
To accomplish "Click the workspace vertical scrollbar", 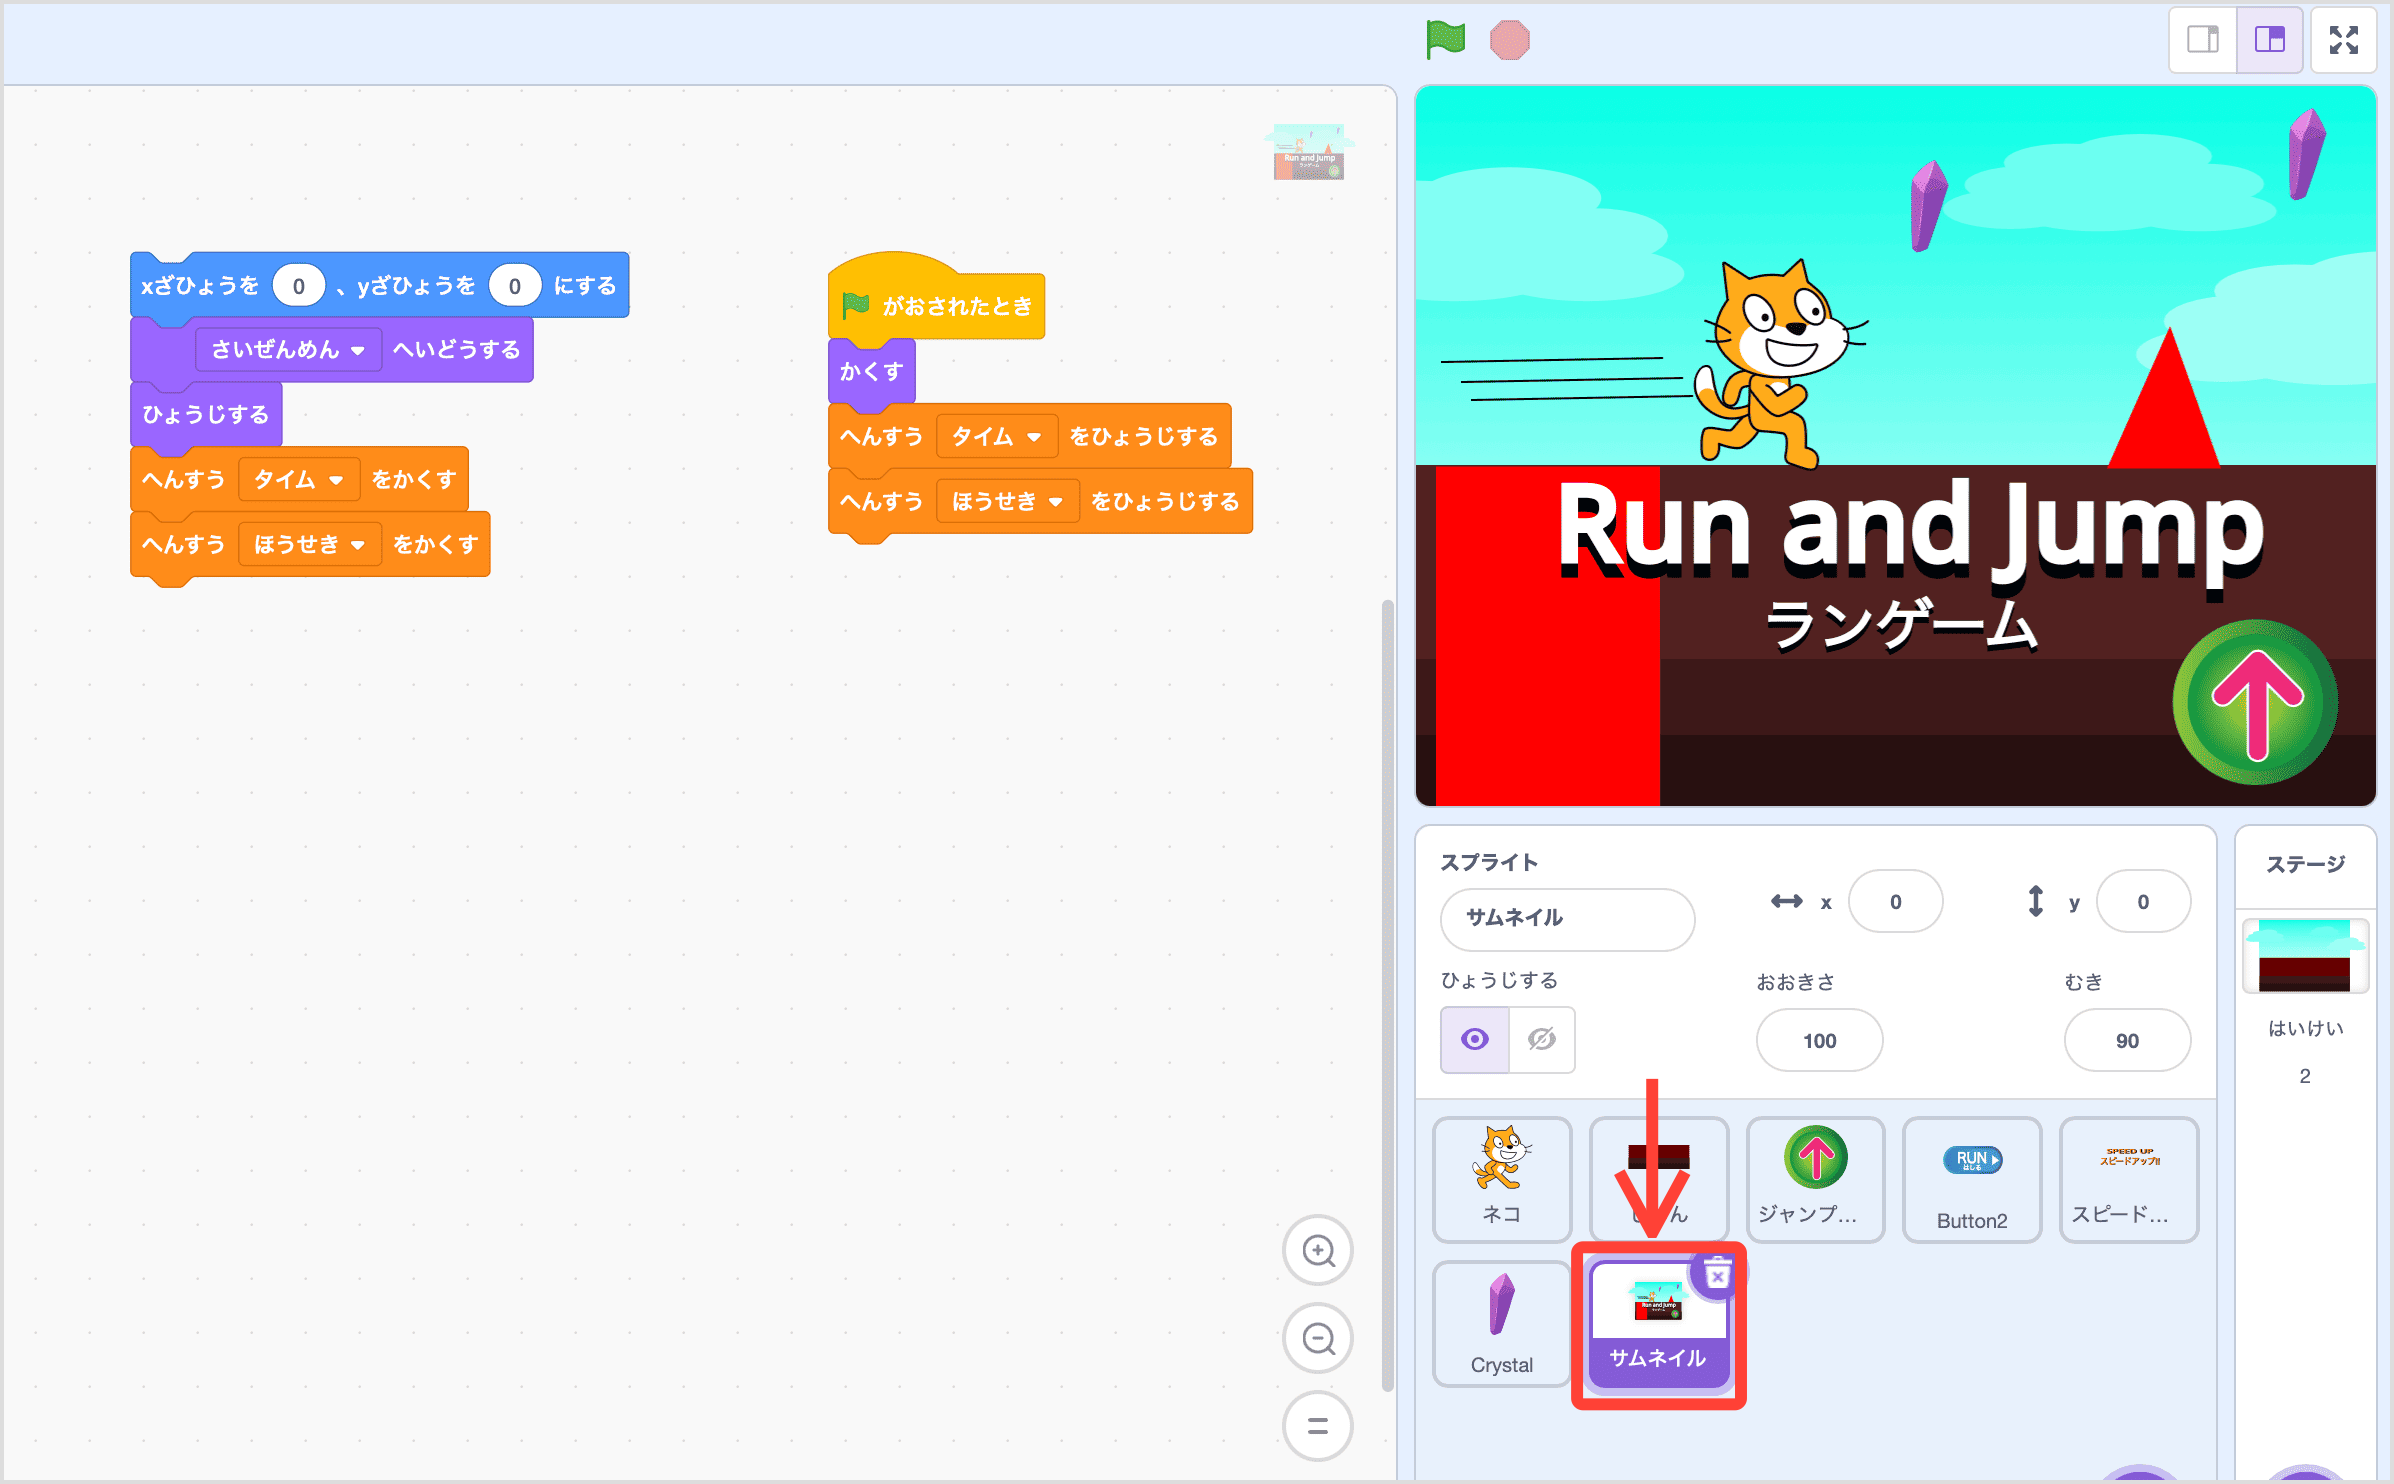I will point(1387,995).
